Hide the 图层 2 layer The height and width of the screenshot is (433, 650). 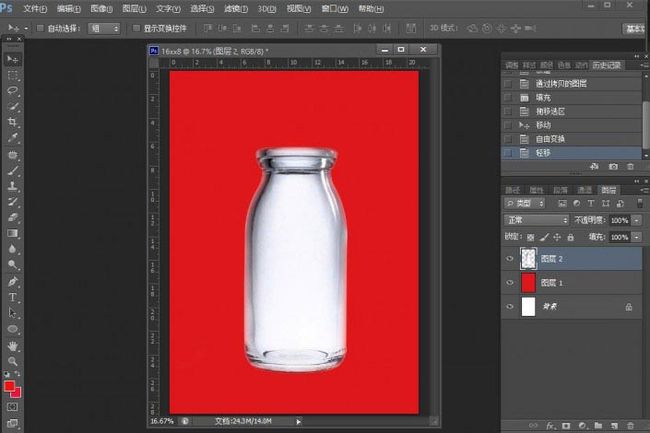tap(510, 259)
